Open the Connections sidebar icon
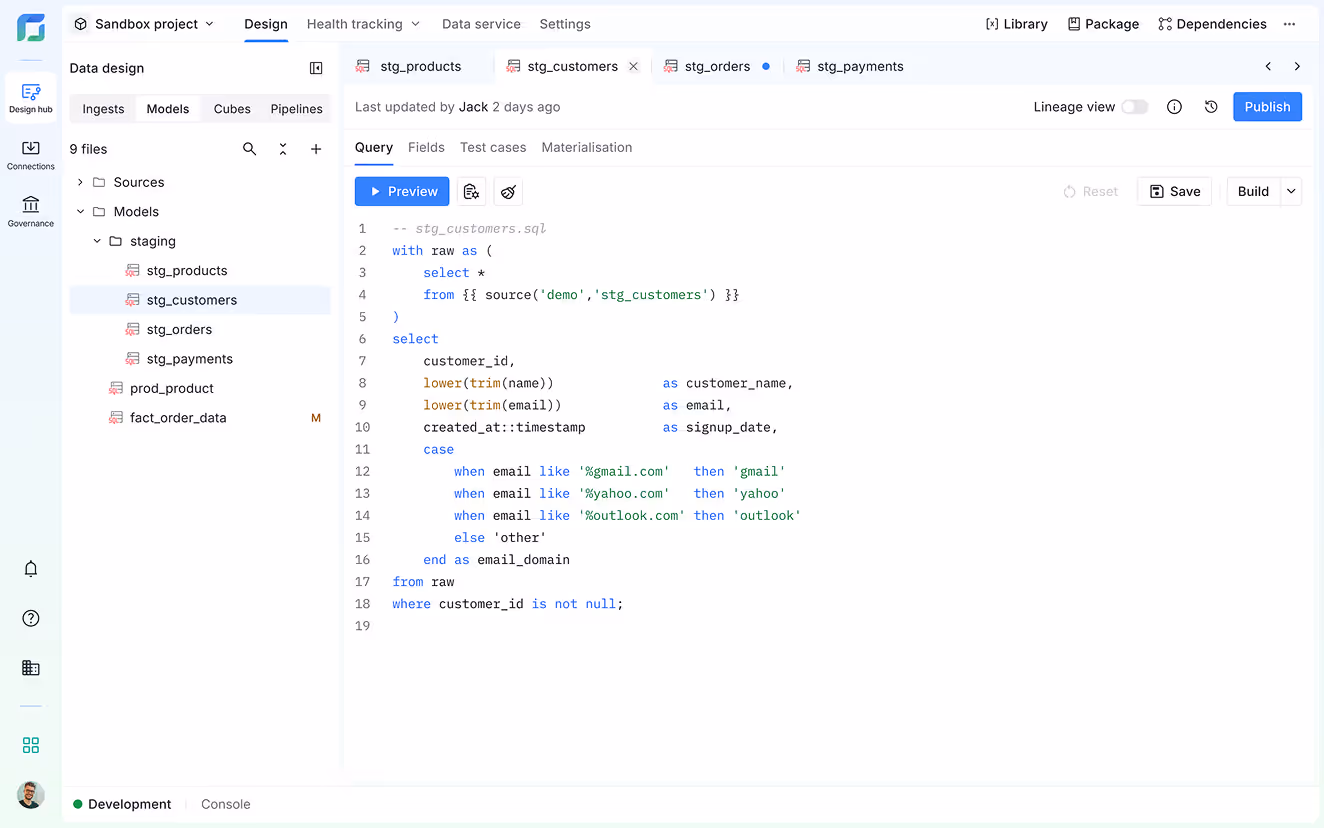Image resolution: width=1324 pixels, height=828 pixels. coord(31,154)
